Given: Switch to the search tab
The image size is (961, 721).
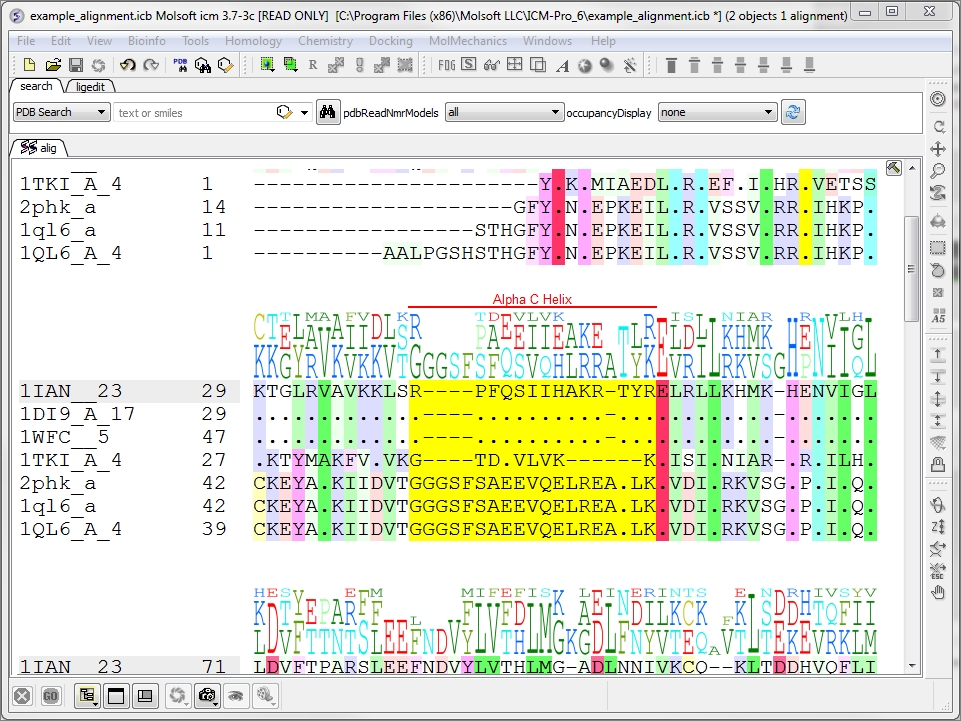Looking at the screenshot, I should [36, 86].
